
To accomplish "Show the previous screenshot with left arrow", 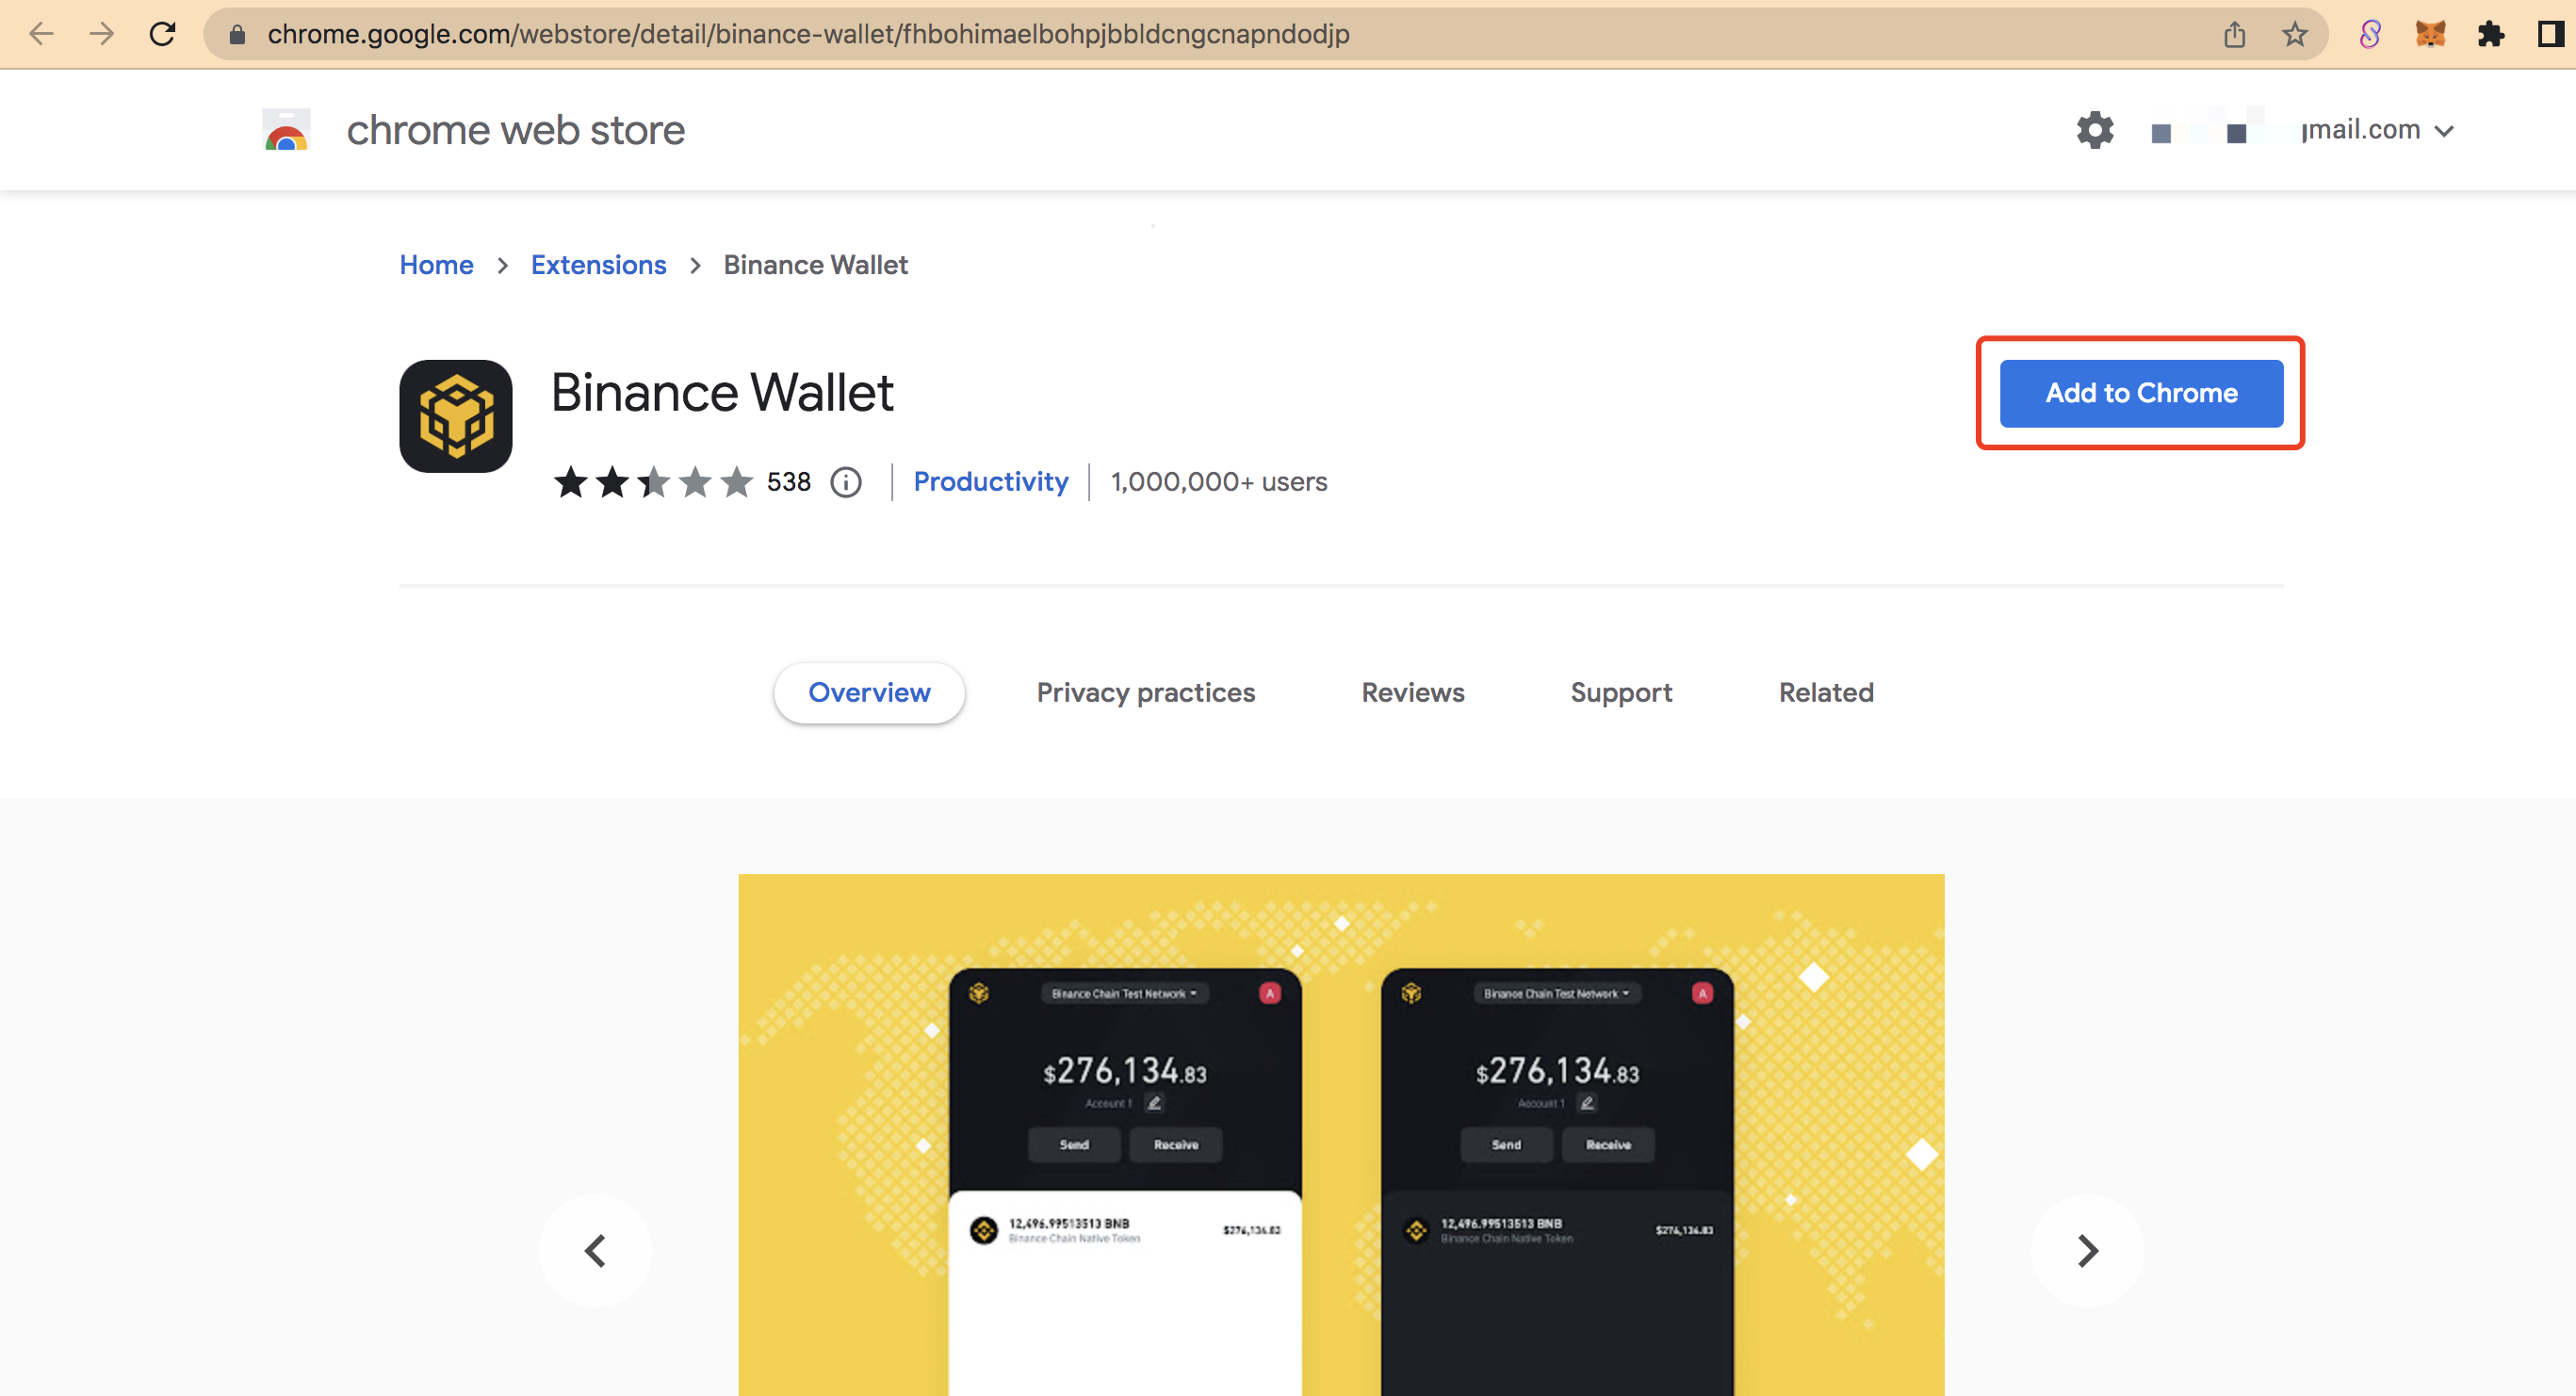I will (595, 1250).
